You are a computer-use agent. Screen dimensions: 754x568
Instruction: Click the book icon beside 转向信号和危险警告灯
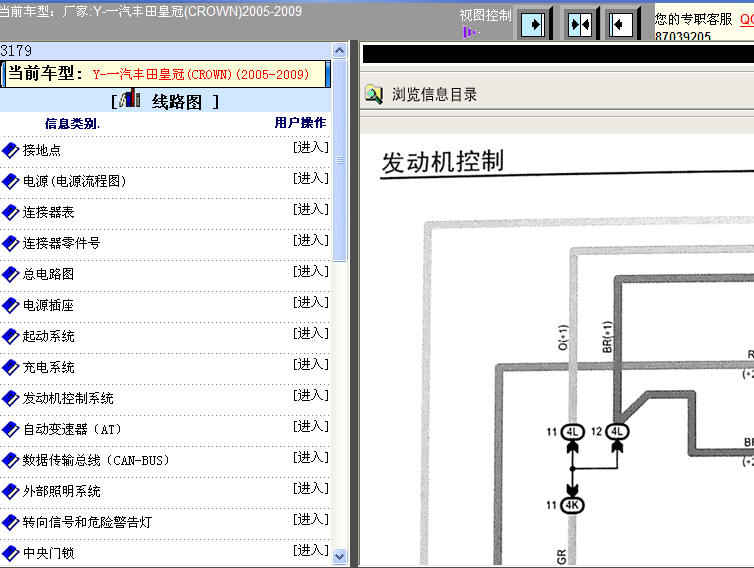[10, 522]
